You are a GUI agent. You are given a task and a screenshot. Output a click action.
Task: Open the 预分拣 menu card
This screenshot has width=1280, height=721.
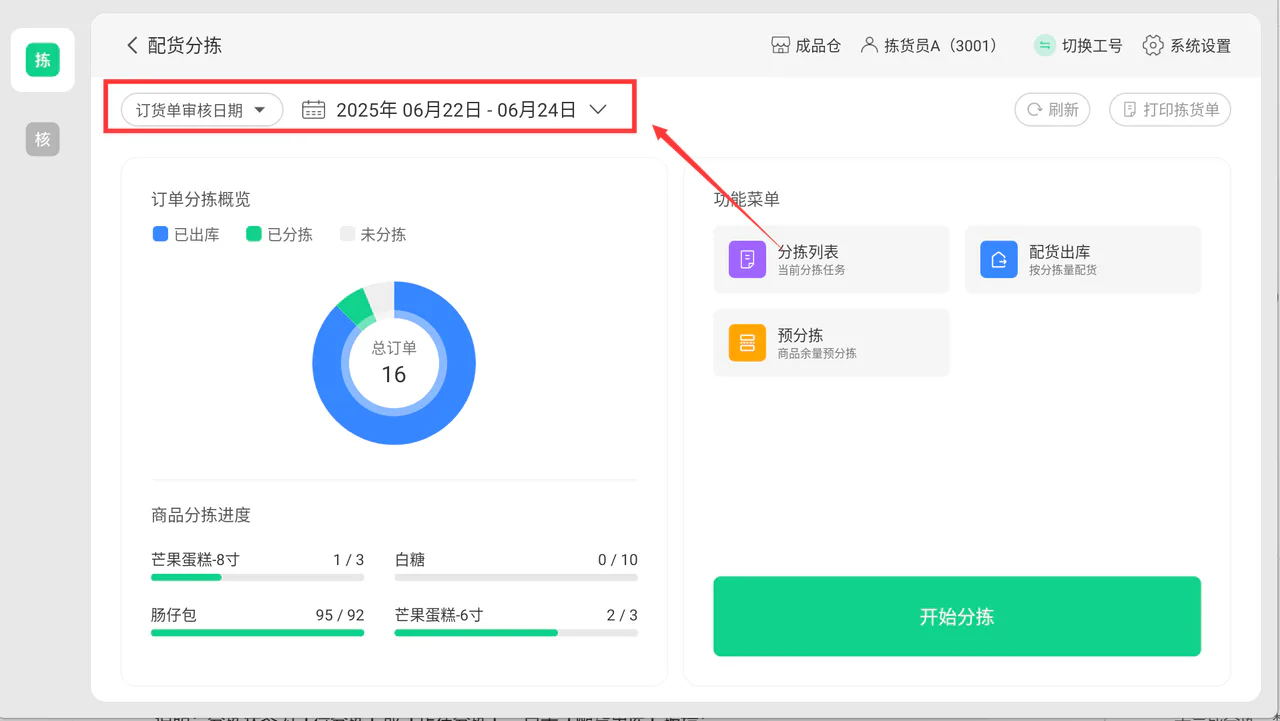click(x=831, y=343)
